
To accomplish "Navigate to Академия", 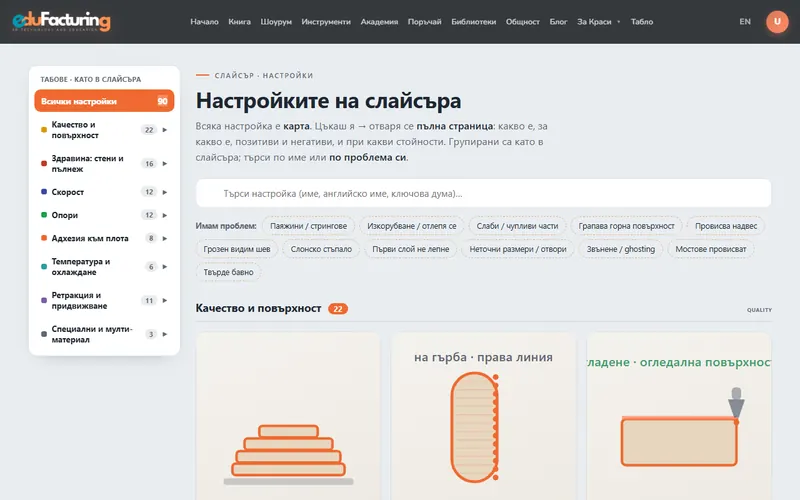I will pos(379,21).
